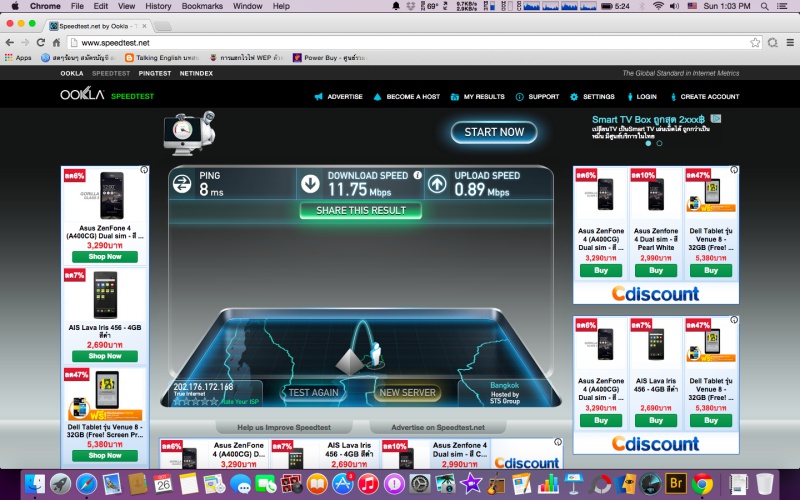This screenshot has width=800, height=500.
Task: Select the first ad carousel dot
Action: (x=648, y=143)
